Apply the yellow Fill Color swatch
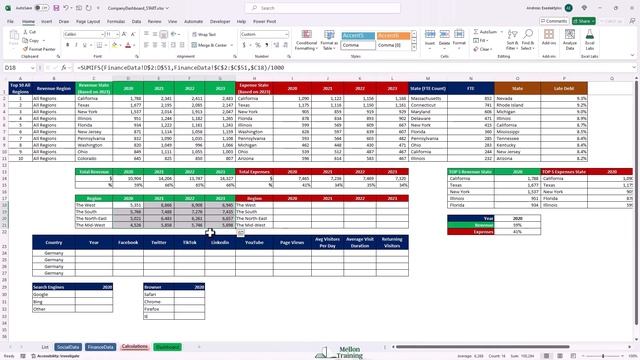The image size is (640, 360). pos(115,45)
